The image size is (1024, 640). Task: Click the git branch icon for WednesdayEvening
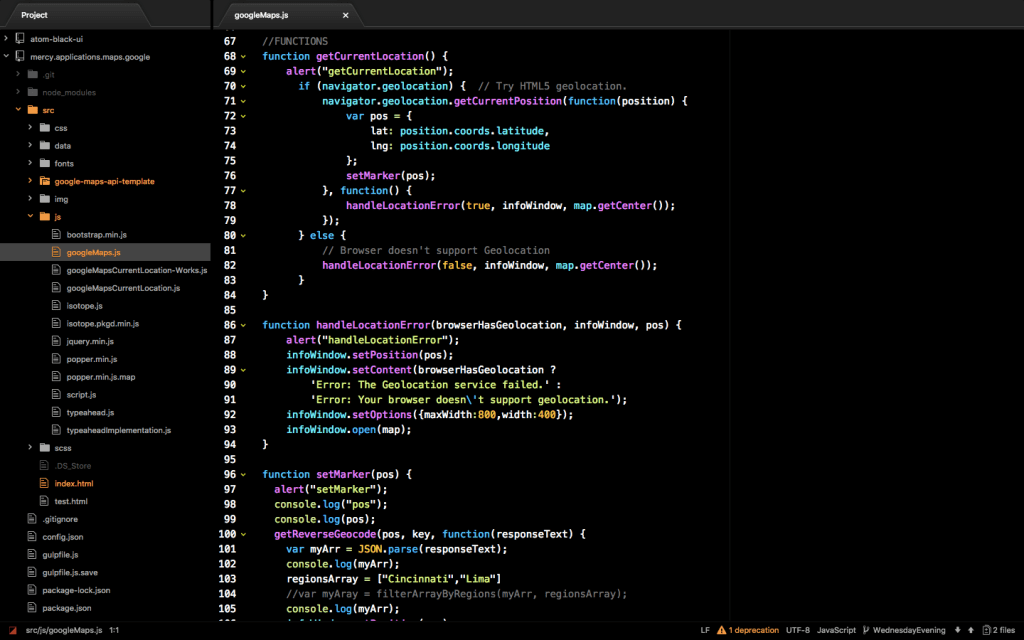(866, 630)
